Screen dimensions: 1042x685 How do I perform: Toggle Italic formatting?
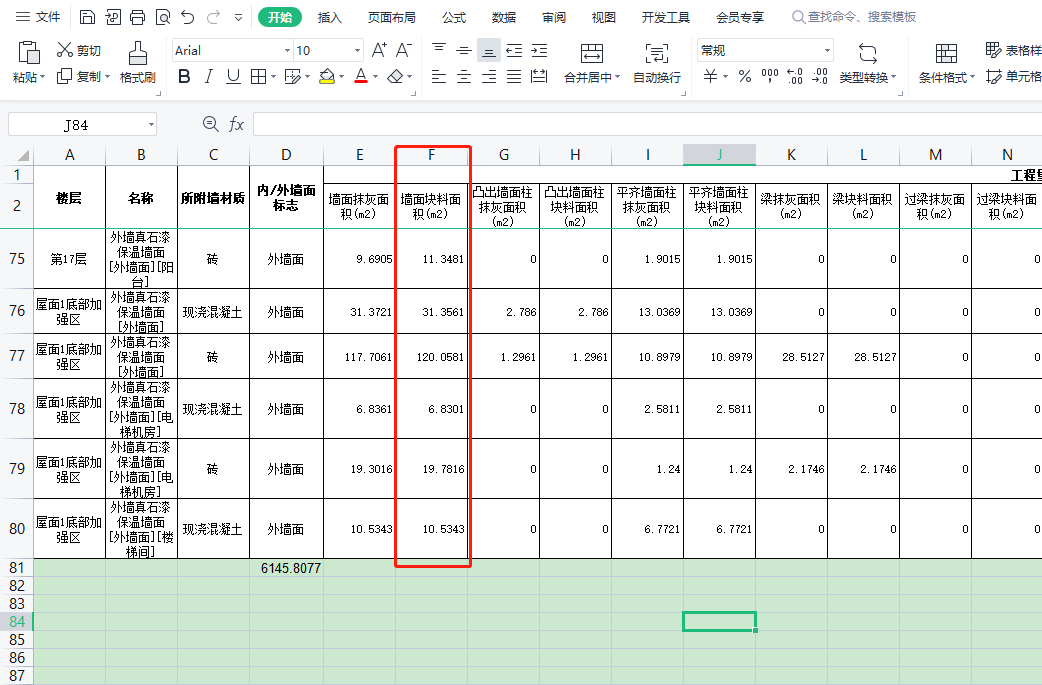click(x=209, y=77)
